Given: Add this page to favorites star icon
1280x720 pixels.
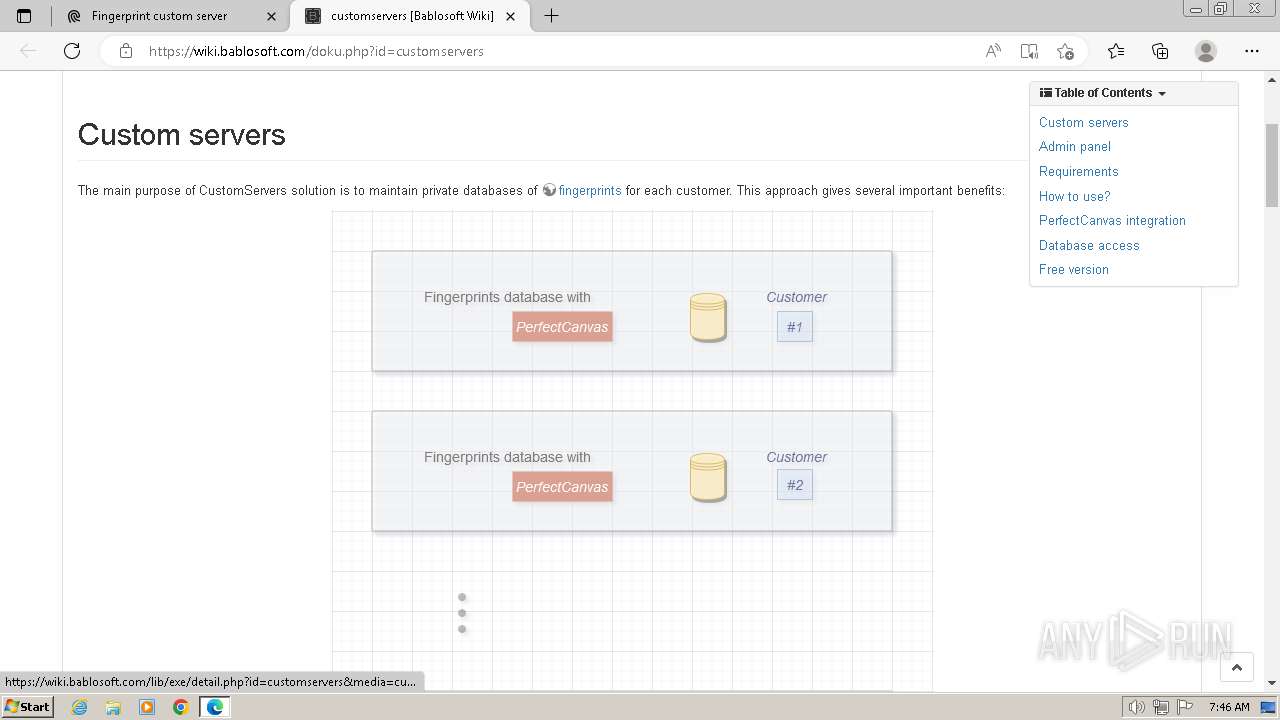Looking at the screenshot, I should (x=1065, y=51).
